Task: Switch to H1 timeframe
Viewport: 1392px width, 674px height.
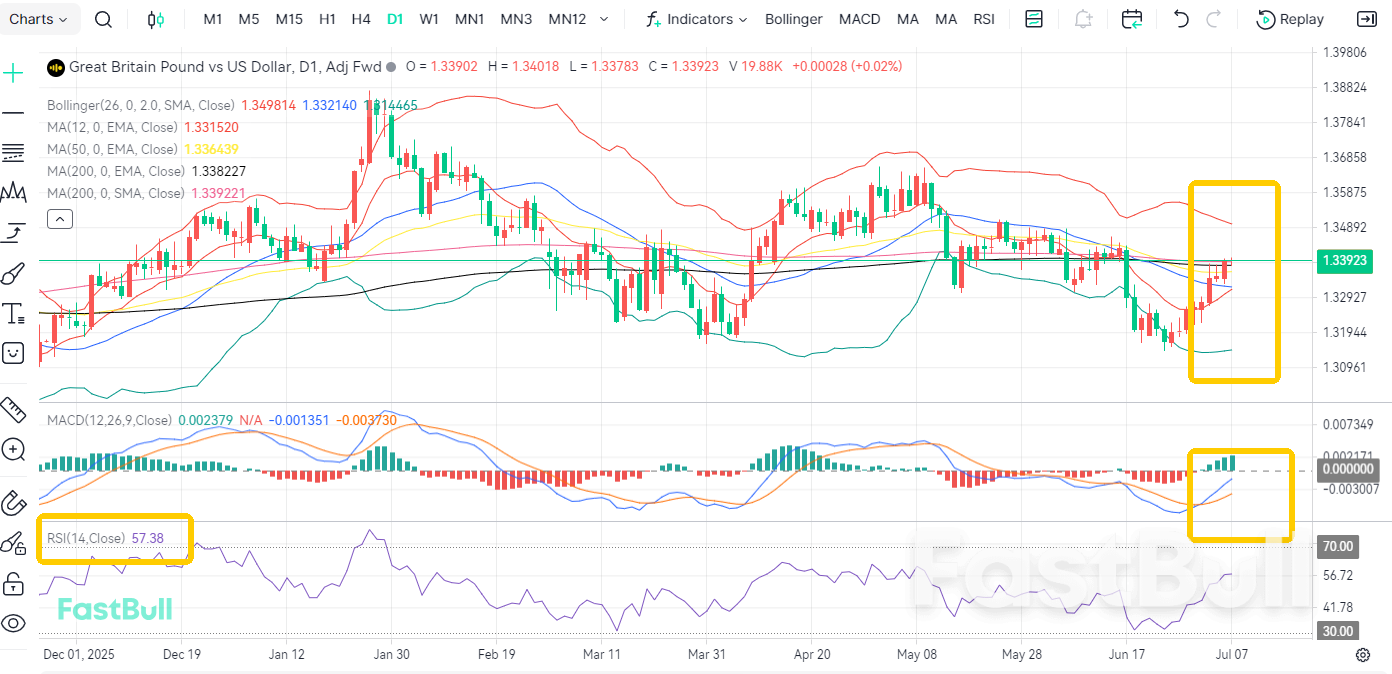Action: point(327,19)
